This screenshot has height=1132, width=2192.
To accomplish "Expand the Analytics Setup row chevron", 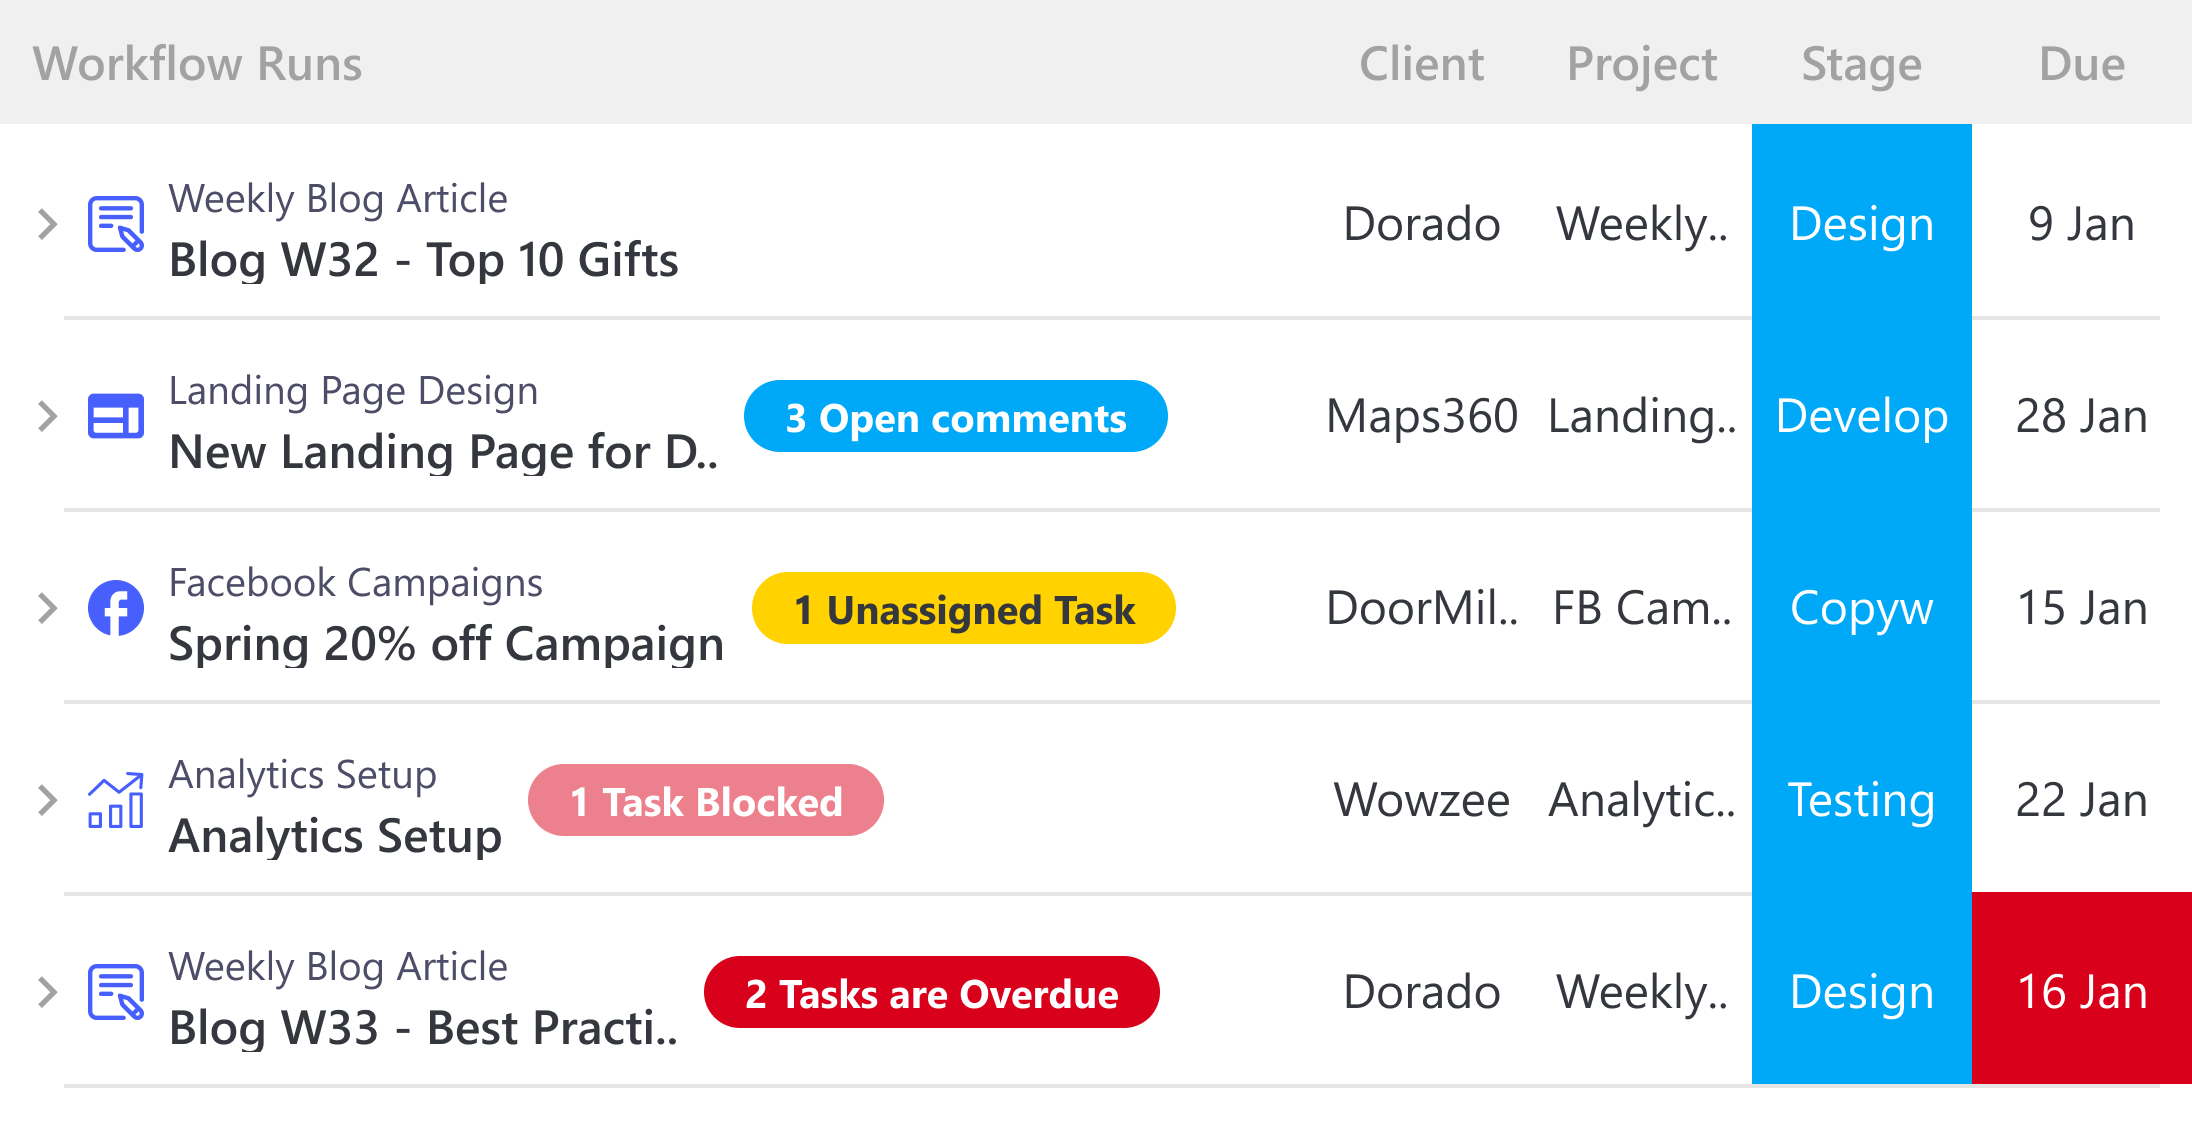I will point(47,800).
